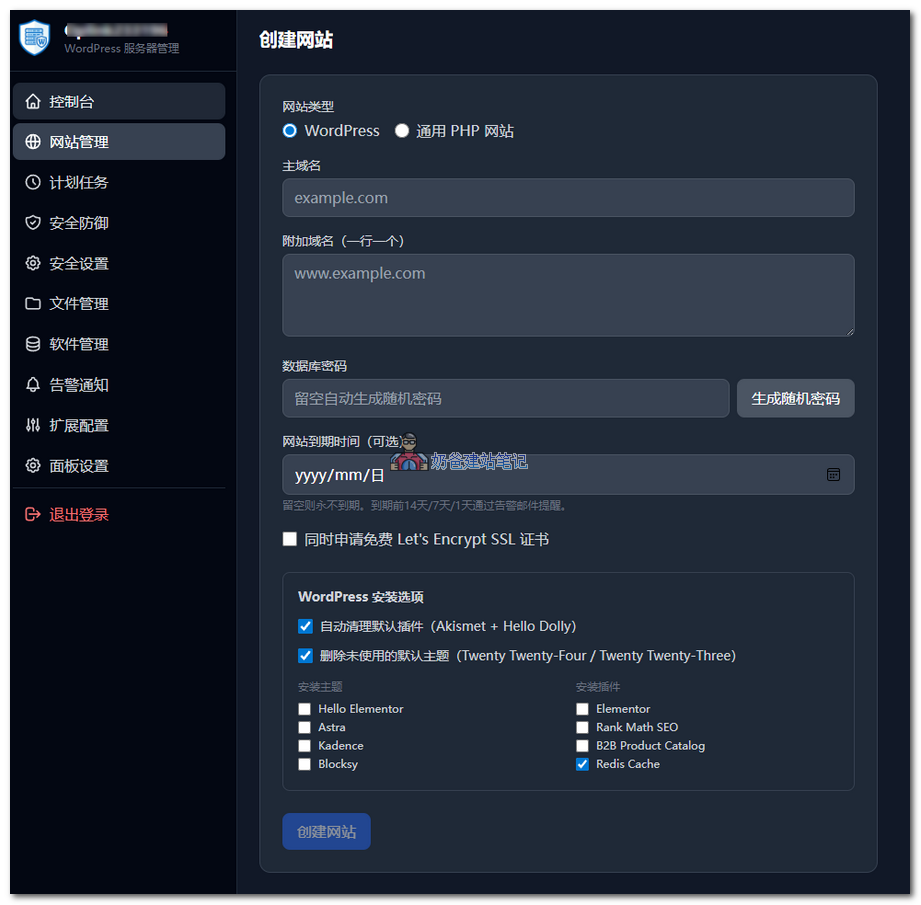Focus the 主域名 example.com input field
The height and width of the screenshot is (905, 921).
click(568, 198)
